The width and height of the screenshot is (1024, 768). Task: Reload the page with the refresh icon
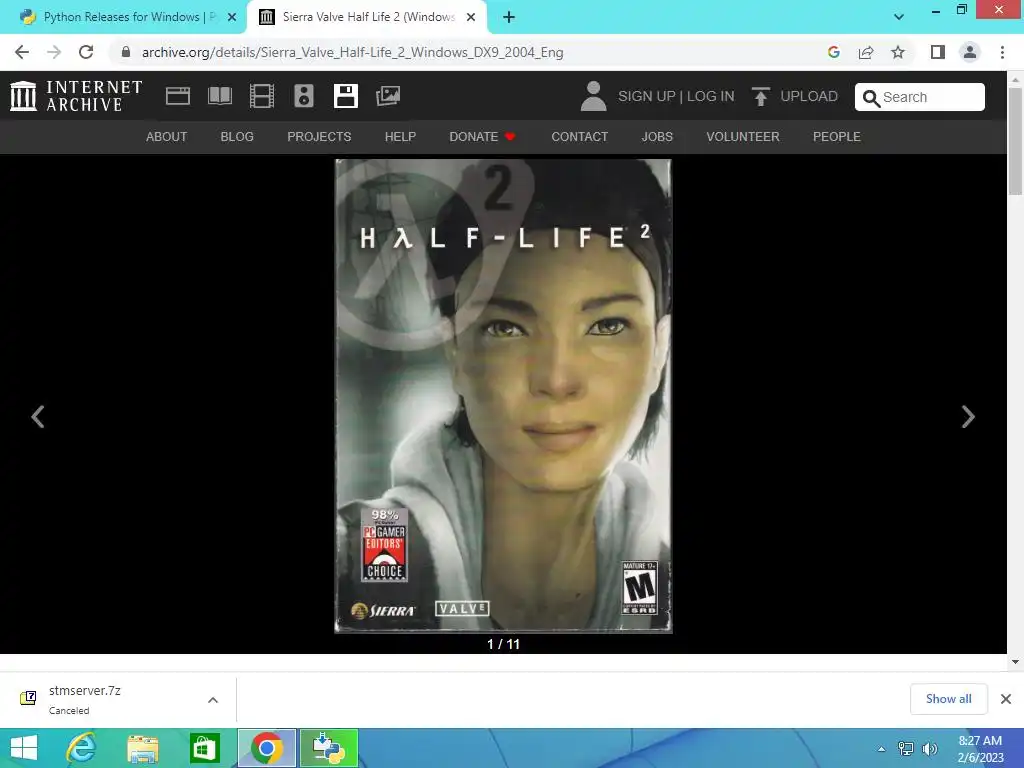86,52
